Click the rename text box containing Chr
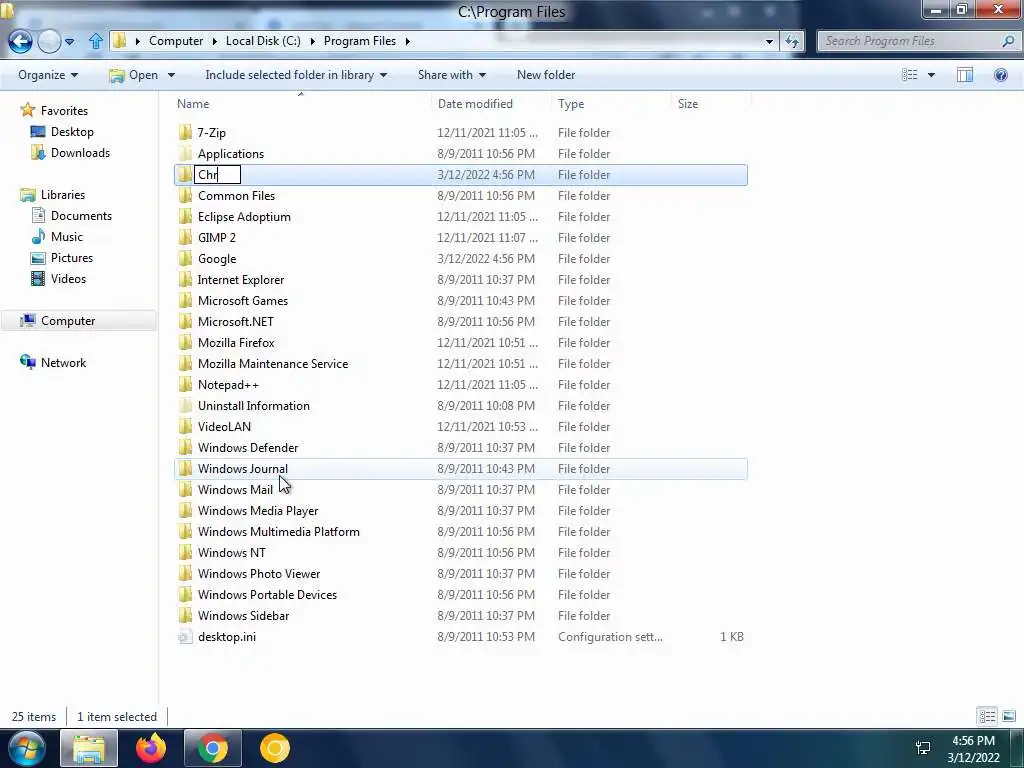The image size is (1024, 768). [217, 175]
